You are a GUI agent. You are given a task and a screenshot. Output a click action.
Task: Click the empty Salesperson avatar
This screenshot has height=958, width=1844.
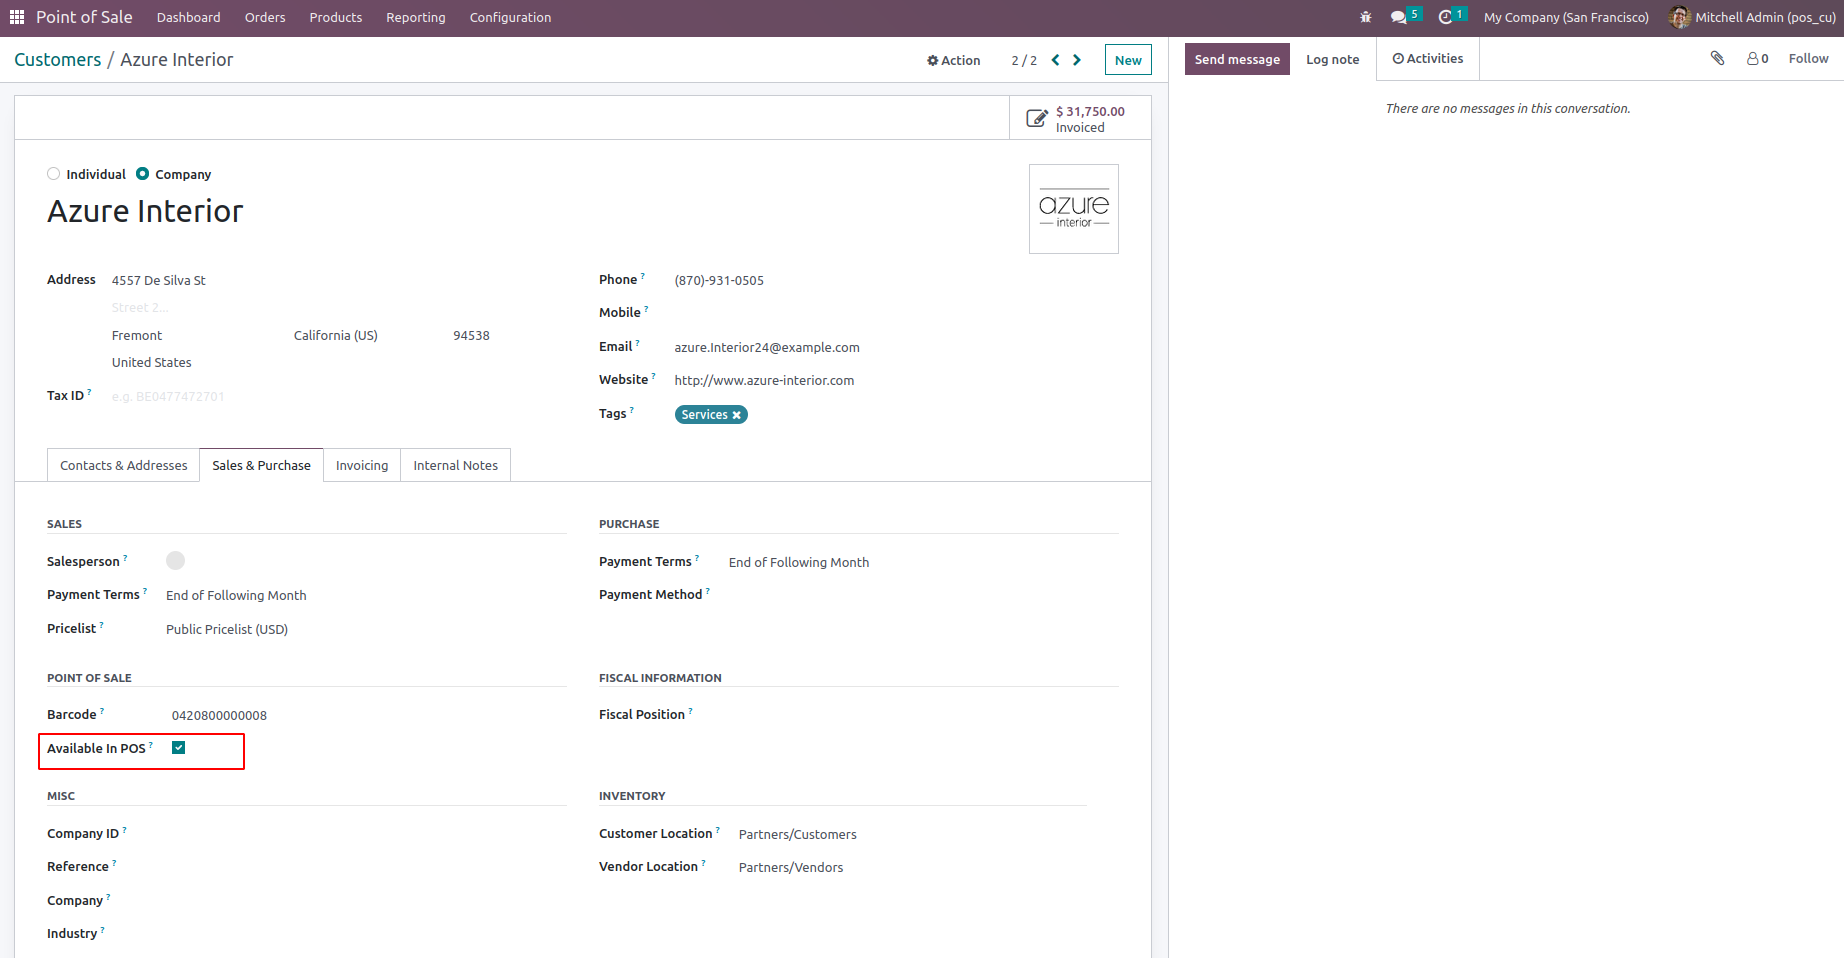pos(176,561)
